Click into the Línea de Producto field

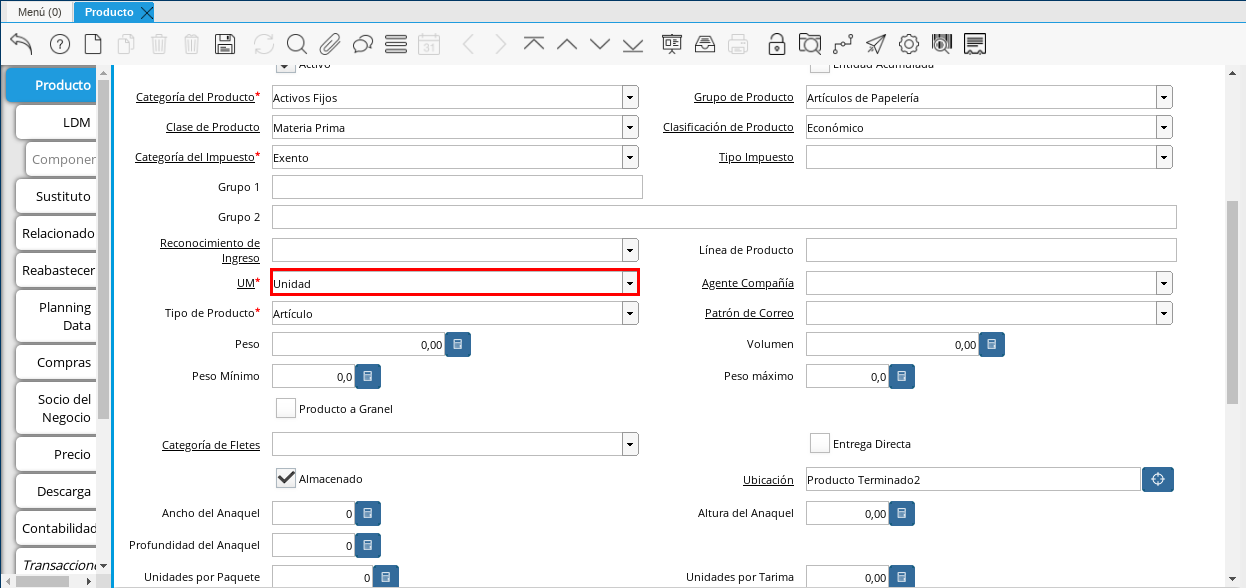pos(991,250)
